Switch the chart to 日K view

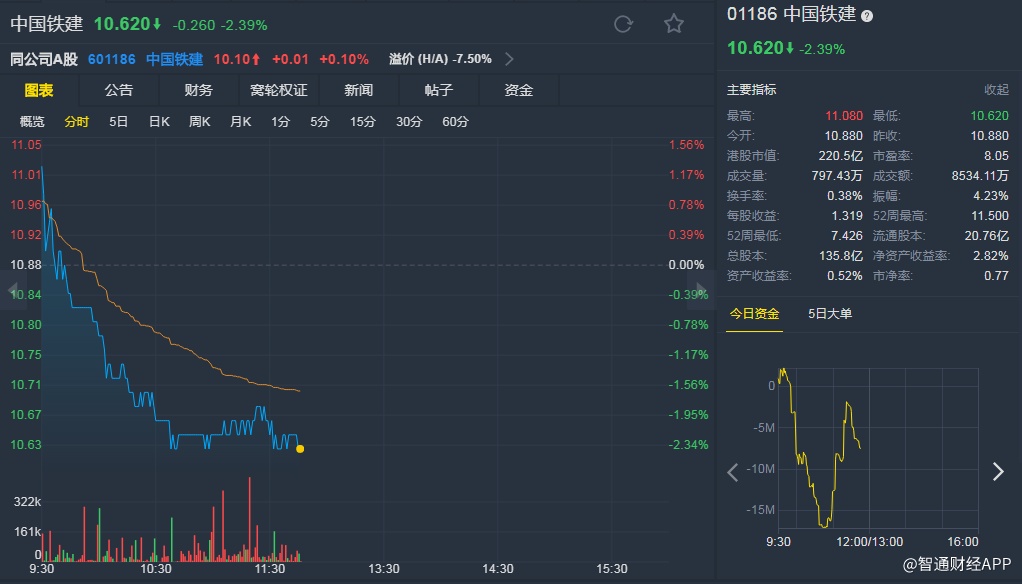(159, 122)
